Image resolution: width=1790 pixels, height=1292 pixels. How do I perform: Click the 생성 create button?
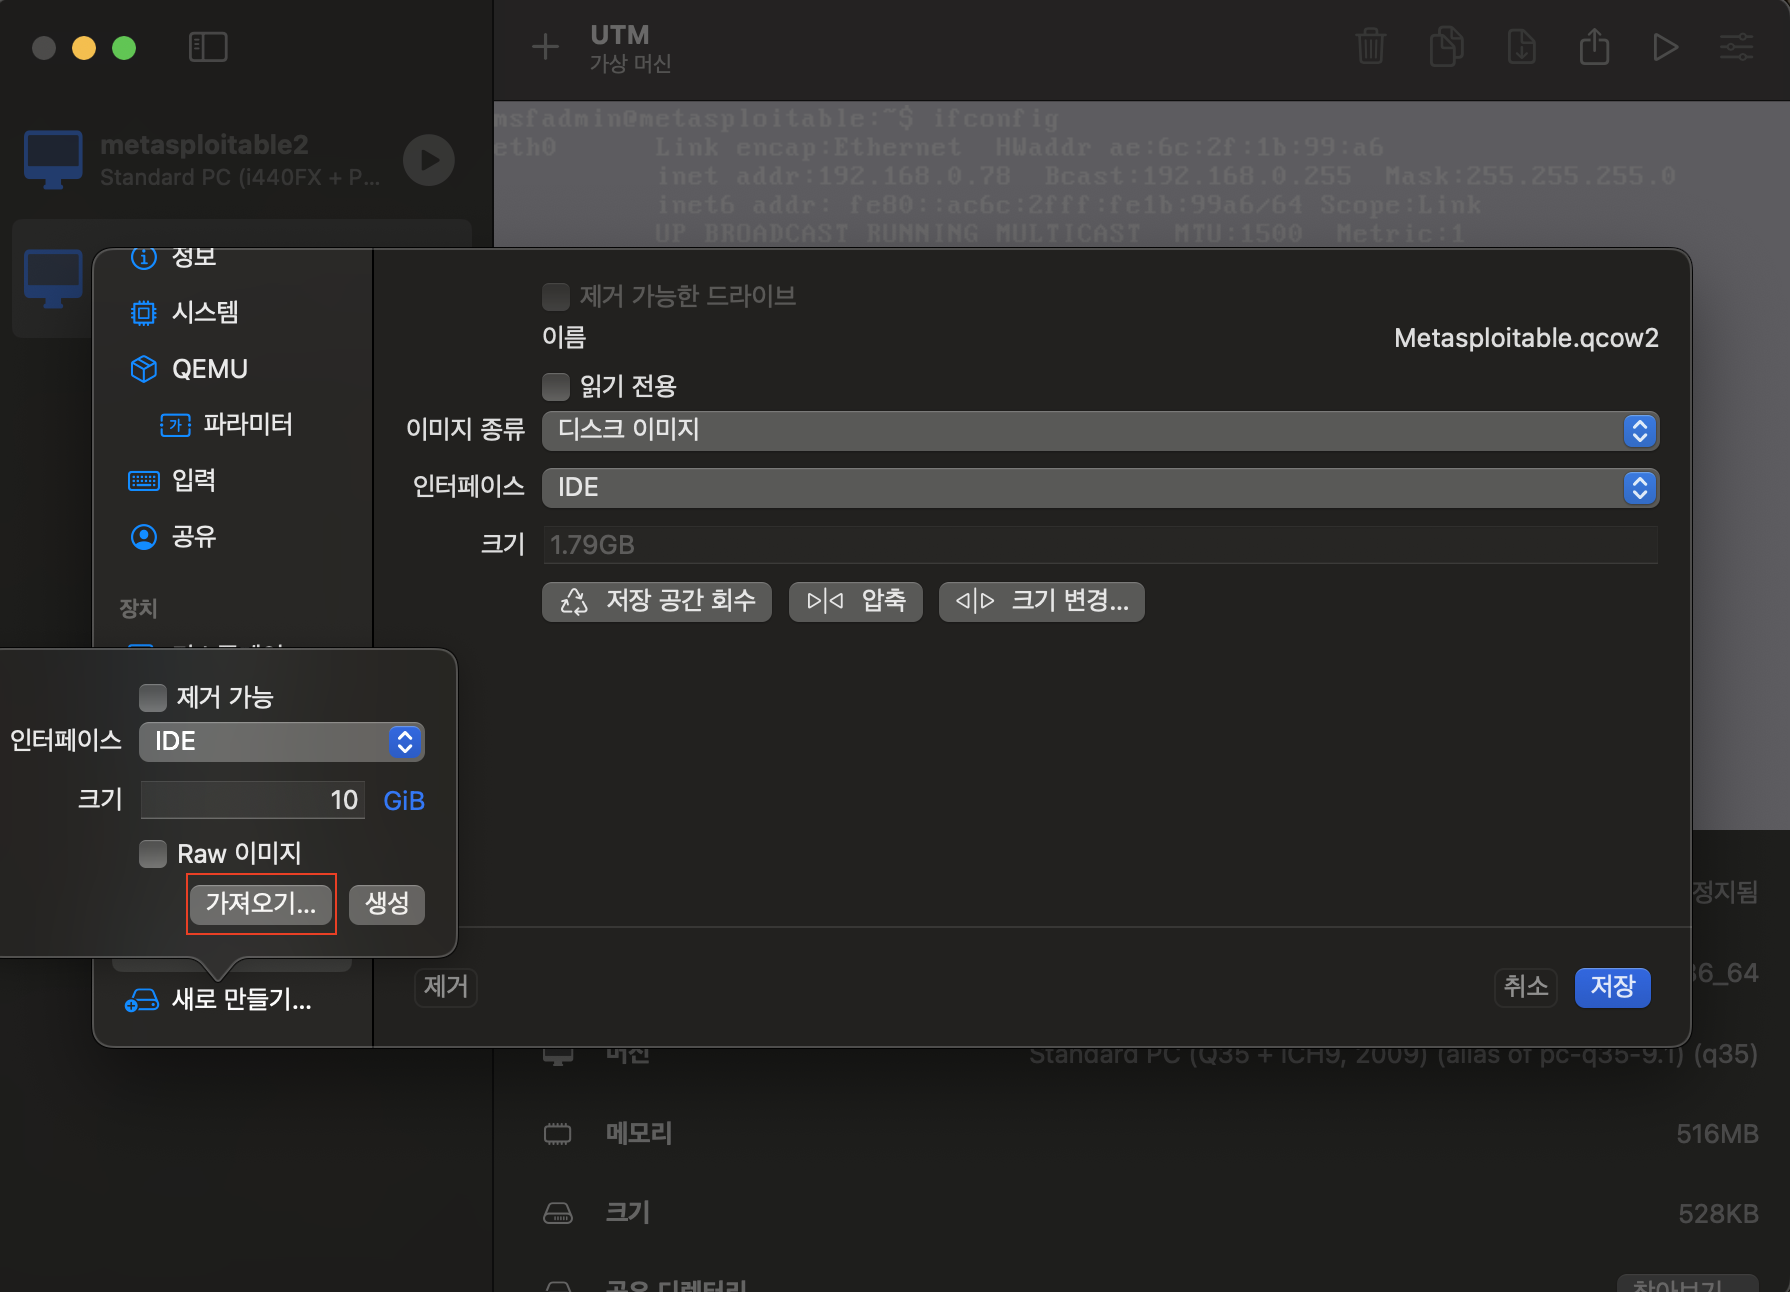[387, 904]
